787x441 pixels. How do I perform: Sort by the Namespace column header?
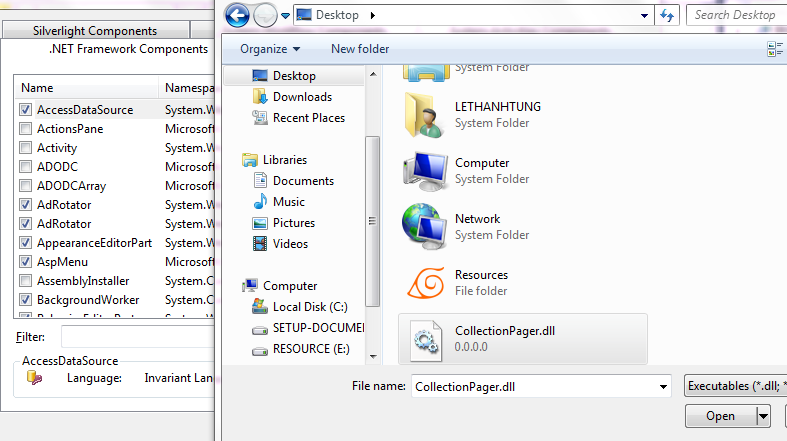click(x=187, y=88)
